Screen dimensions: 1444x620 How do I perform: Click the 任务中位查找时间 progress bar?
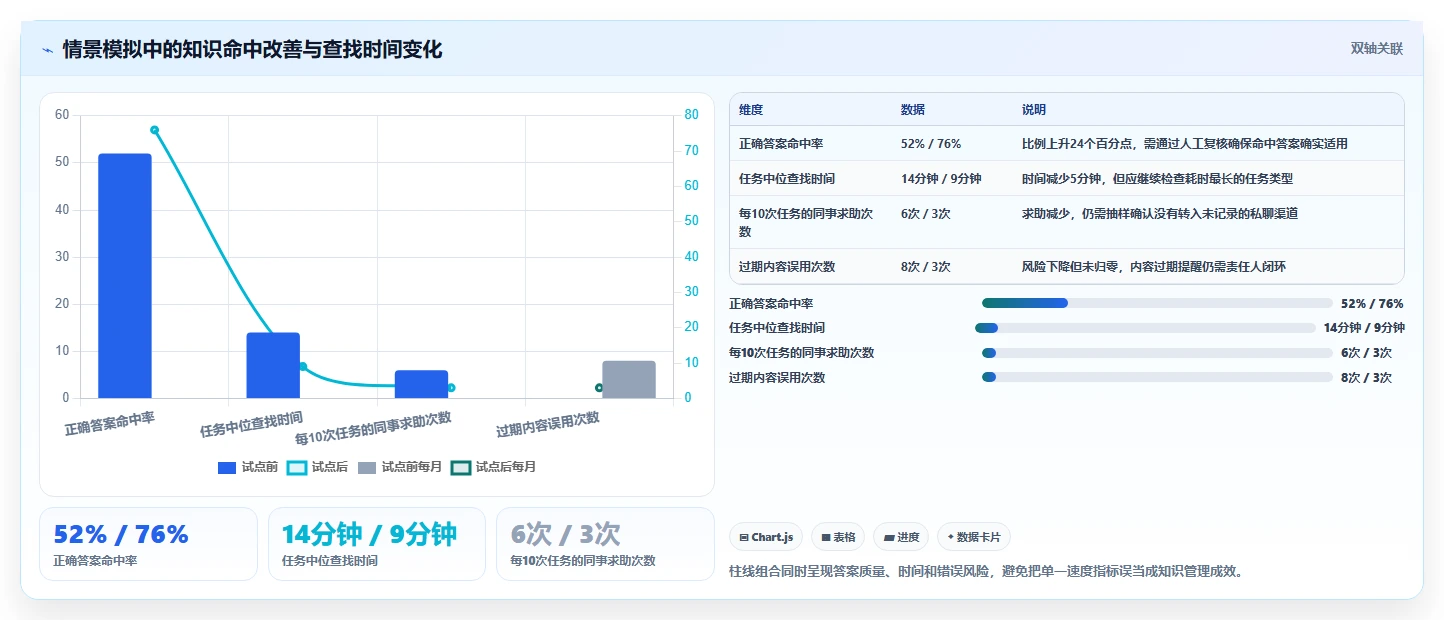1145,328
